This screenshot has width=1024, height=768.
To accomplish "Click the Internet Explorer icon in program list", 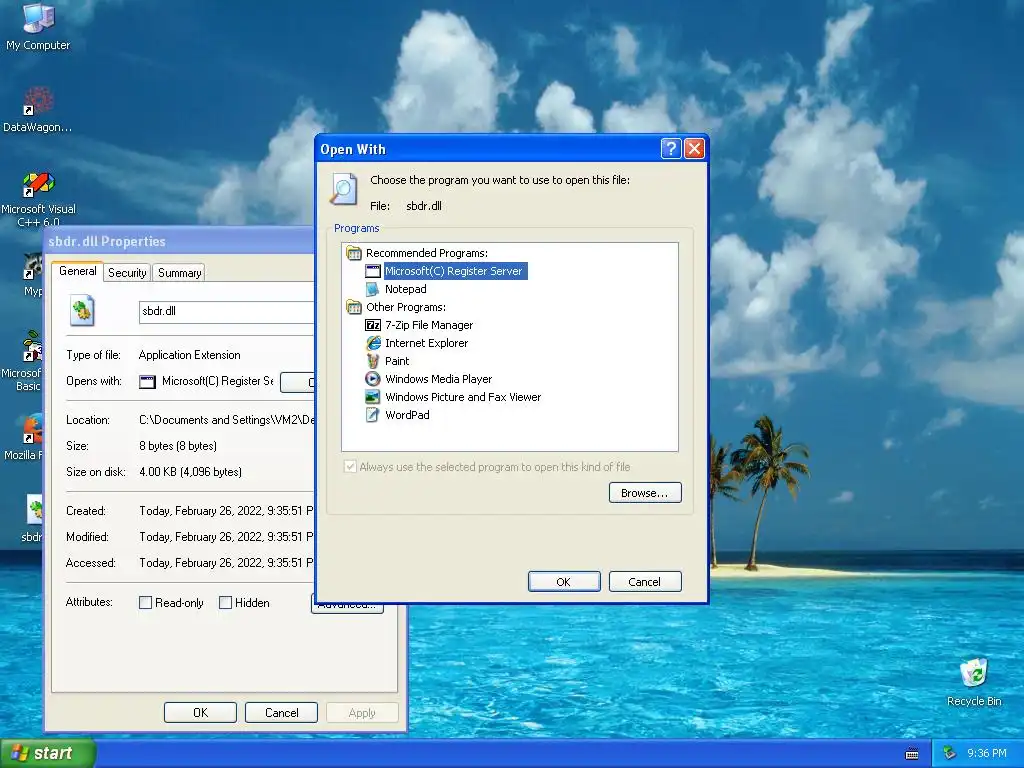I will click(373, 343).
